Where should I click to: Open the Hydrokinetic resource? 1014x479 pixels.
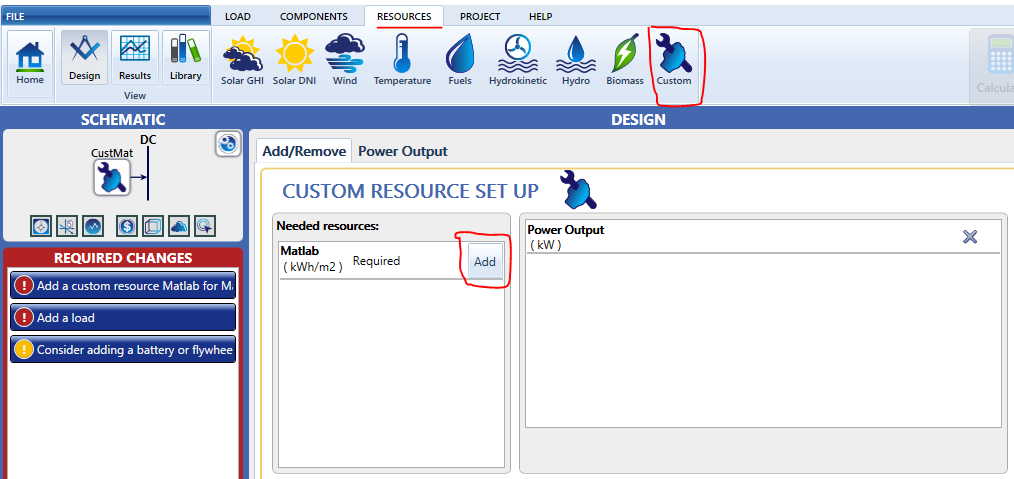pos(518,59)
